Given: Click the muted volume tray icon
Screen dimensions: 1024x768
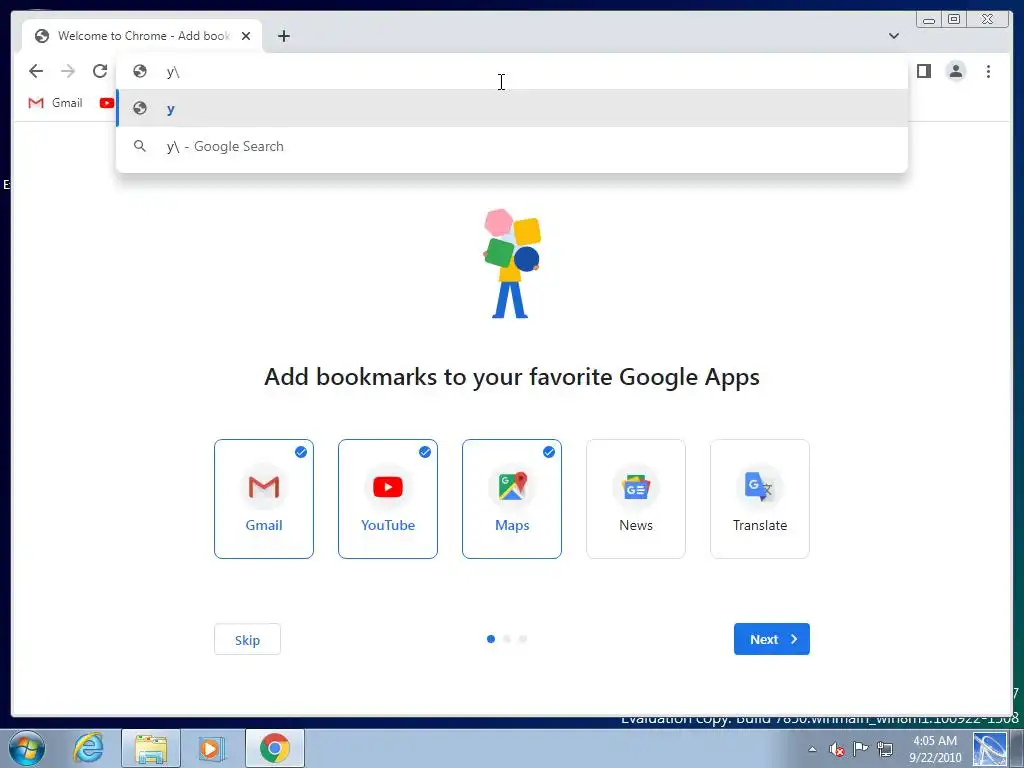Looking at the screenshot, I should (837, 749).
